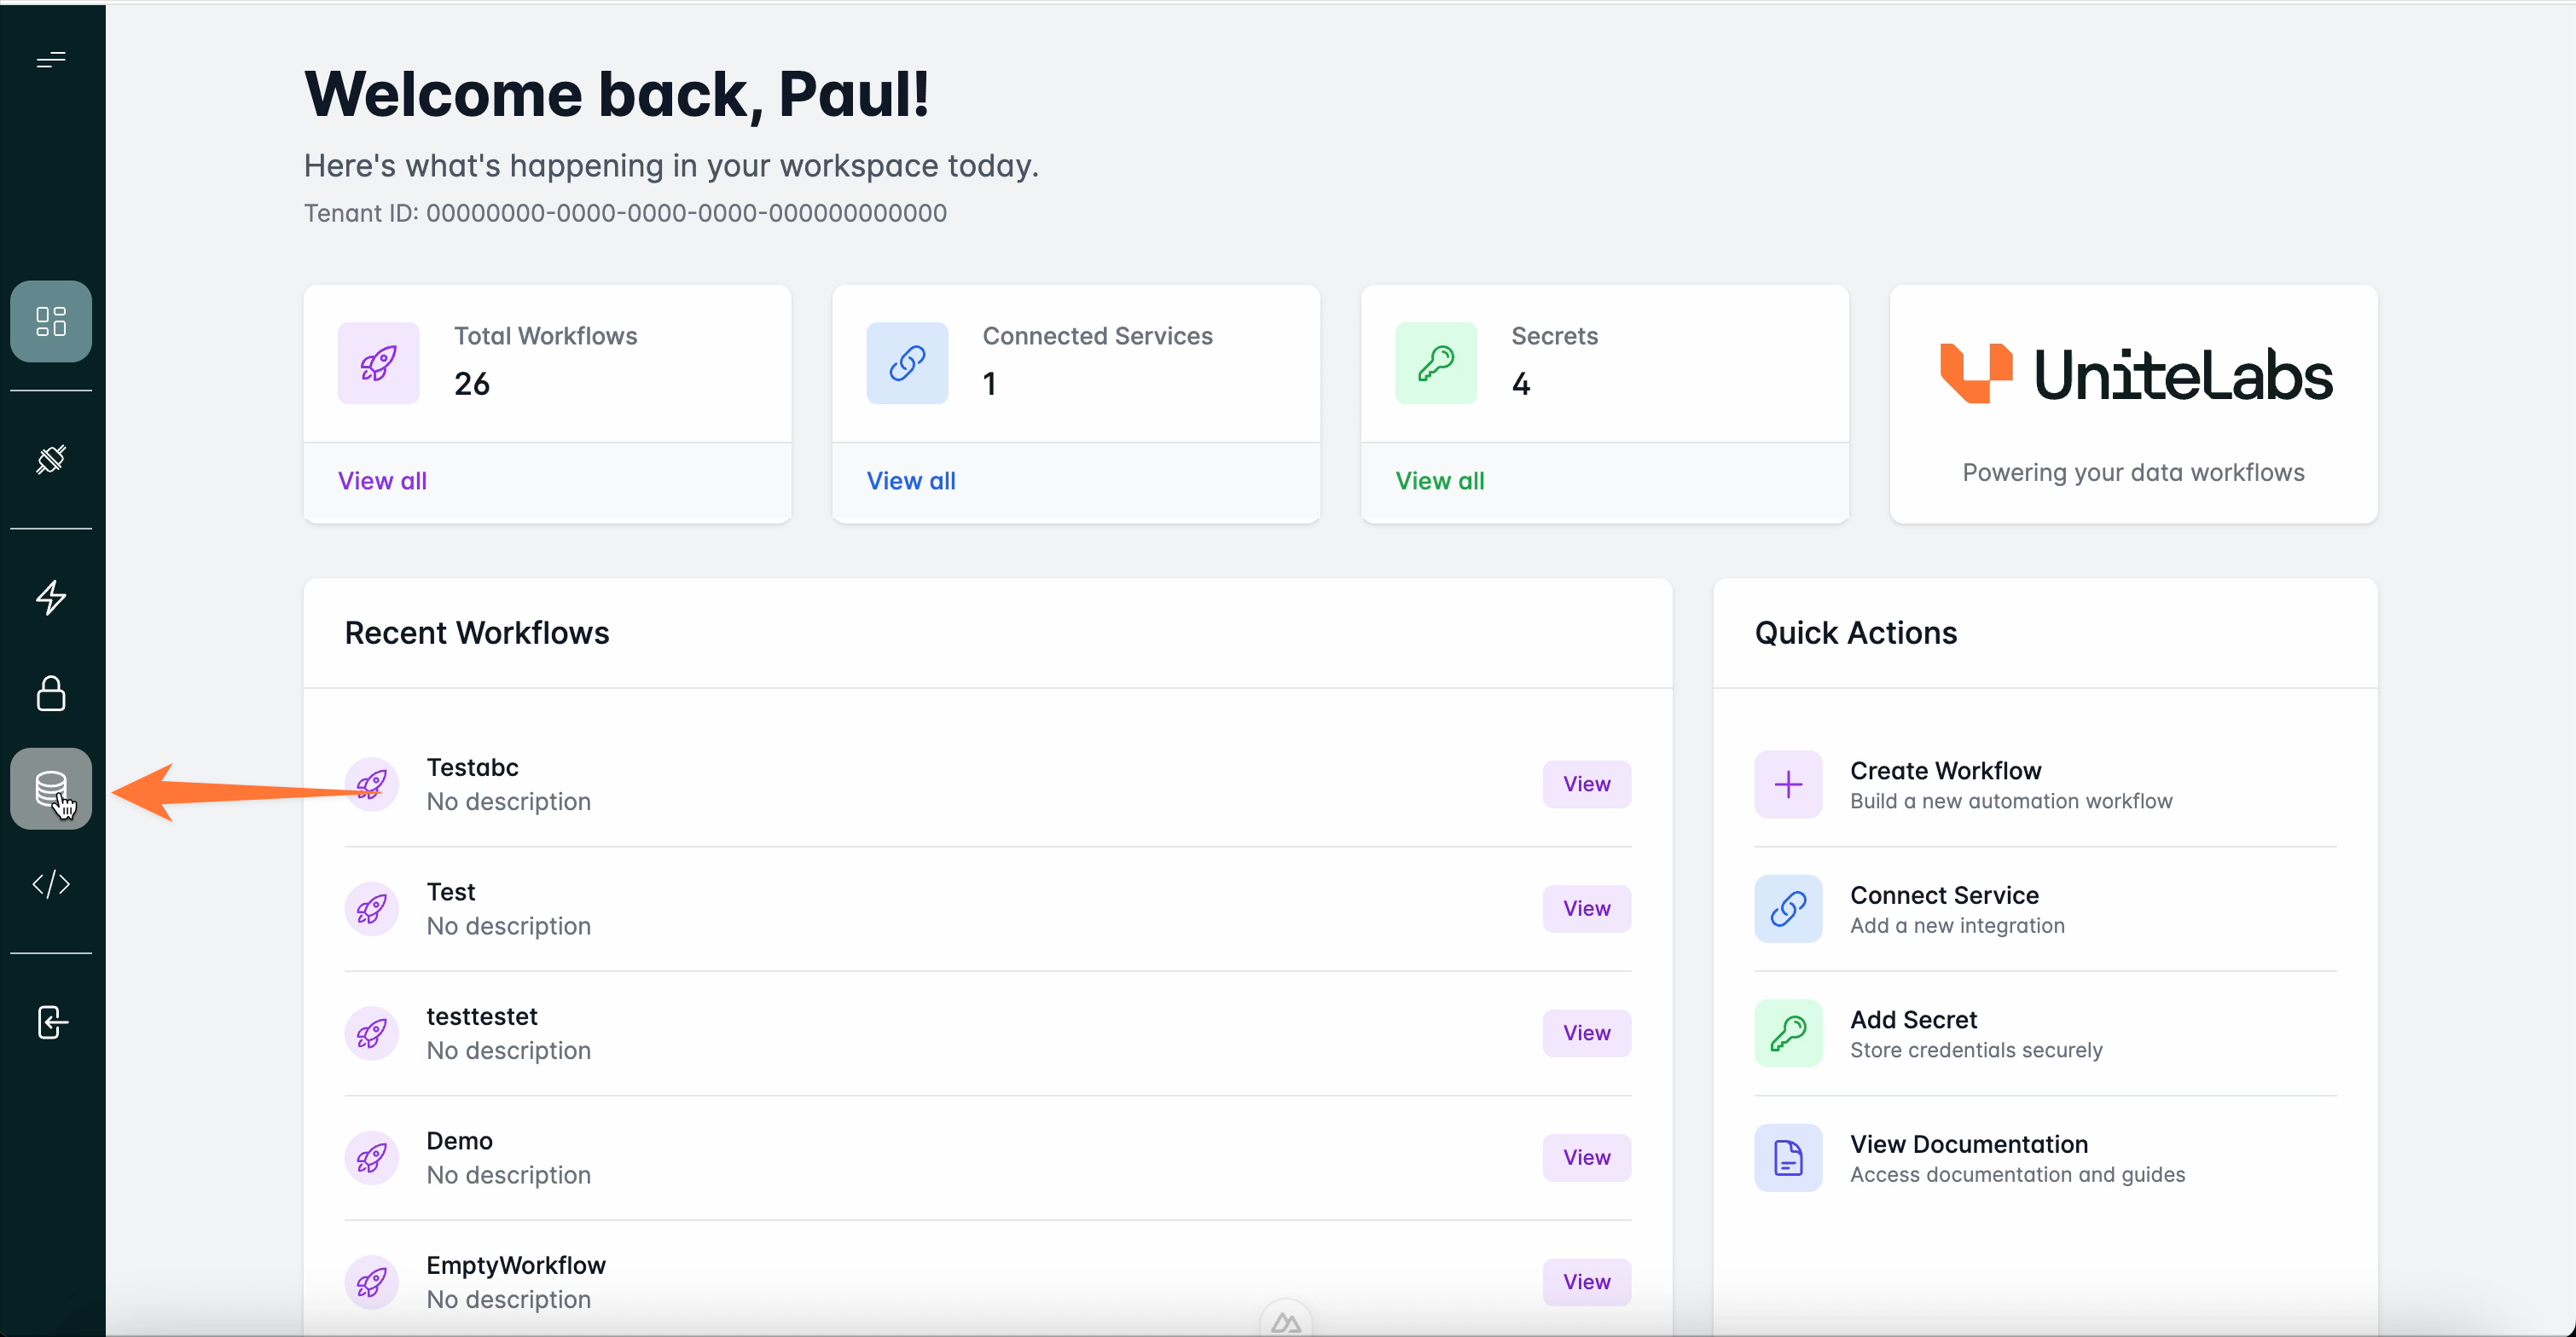
Task: Click the key icon on Secrets card
Action: point(1436,363)
